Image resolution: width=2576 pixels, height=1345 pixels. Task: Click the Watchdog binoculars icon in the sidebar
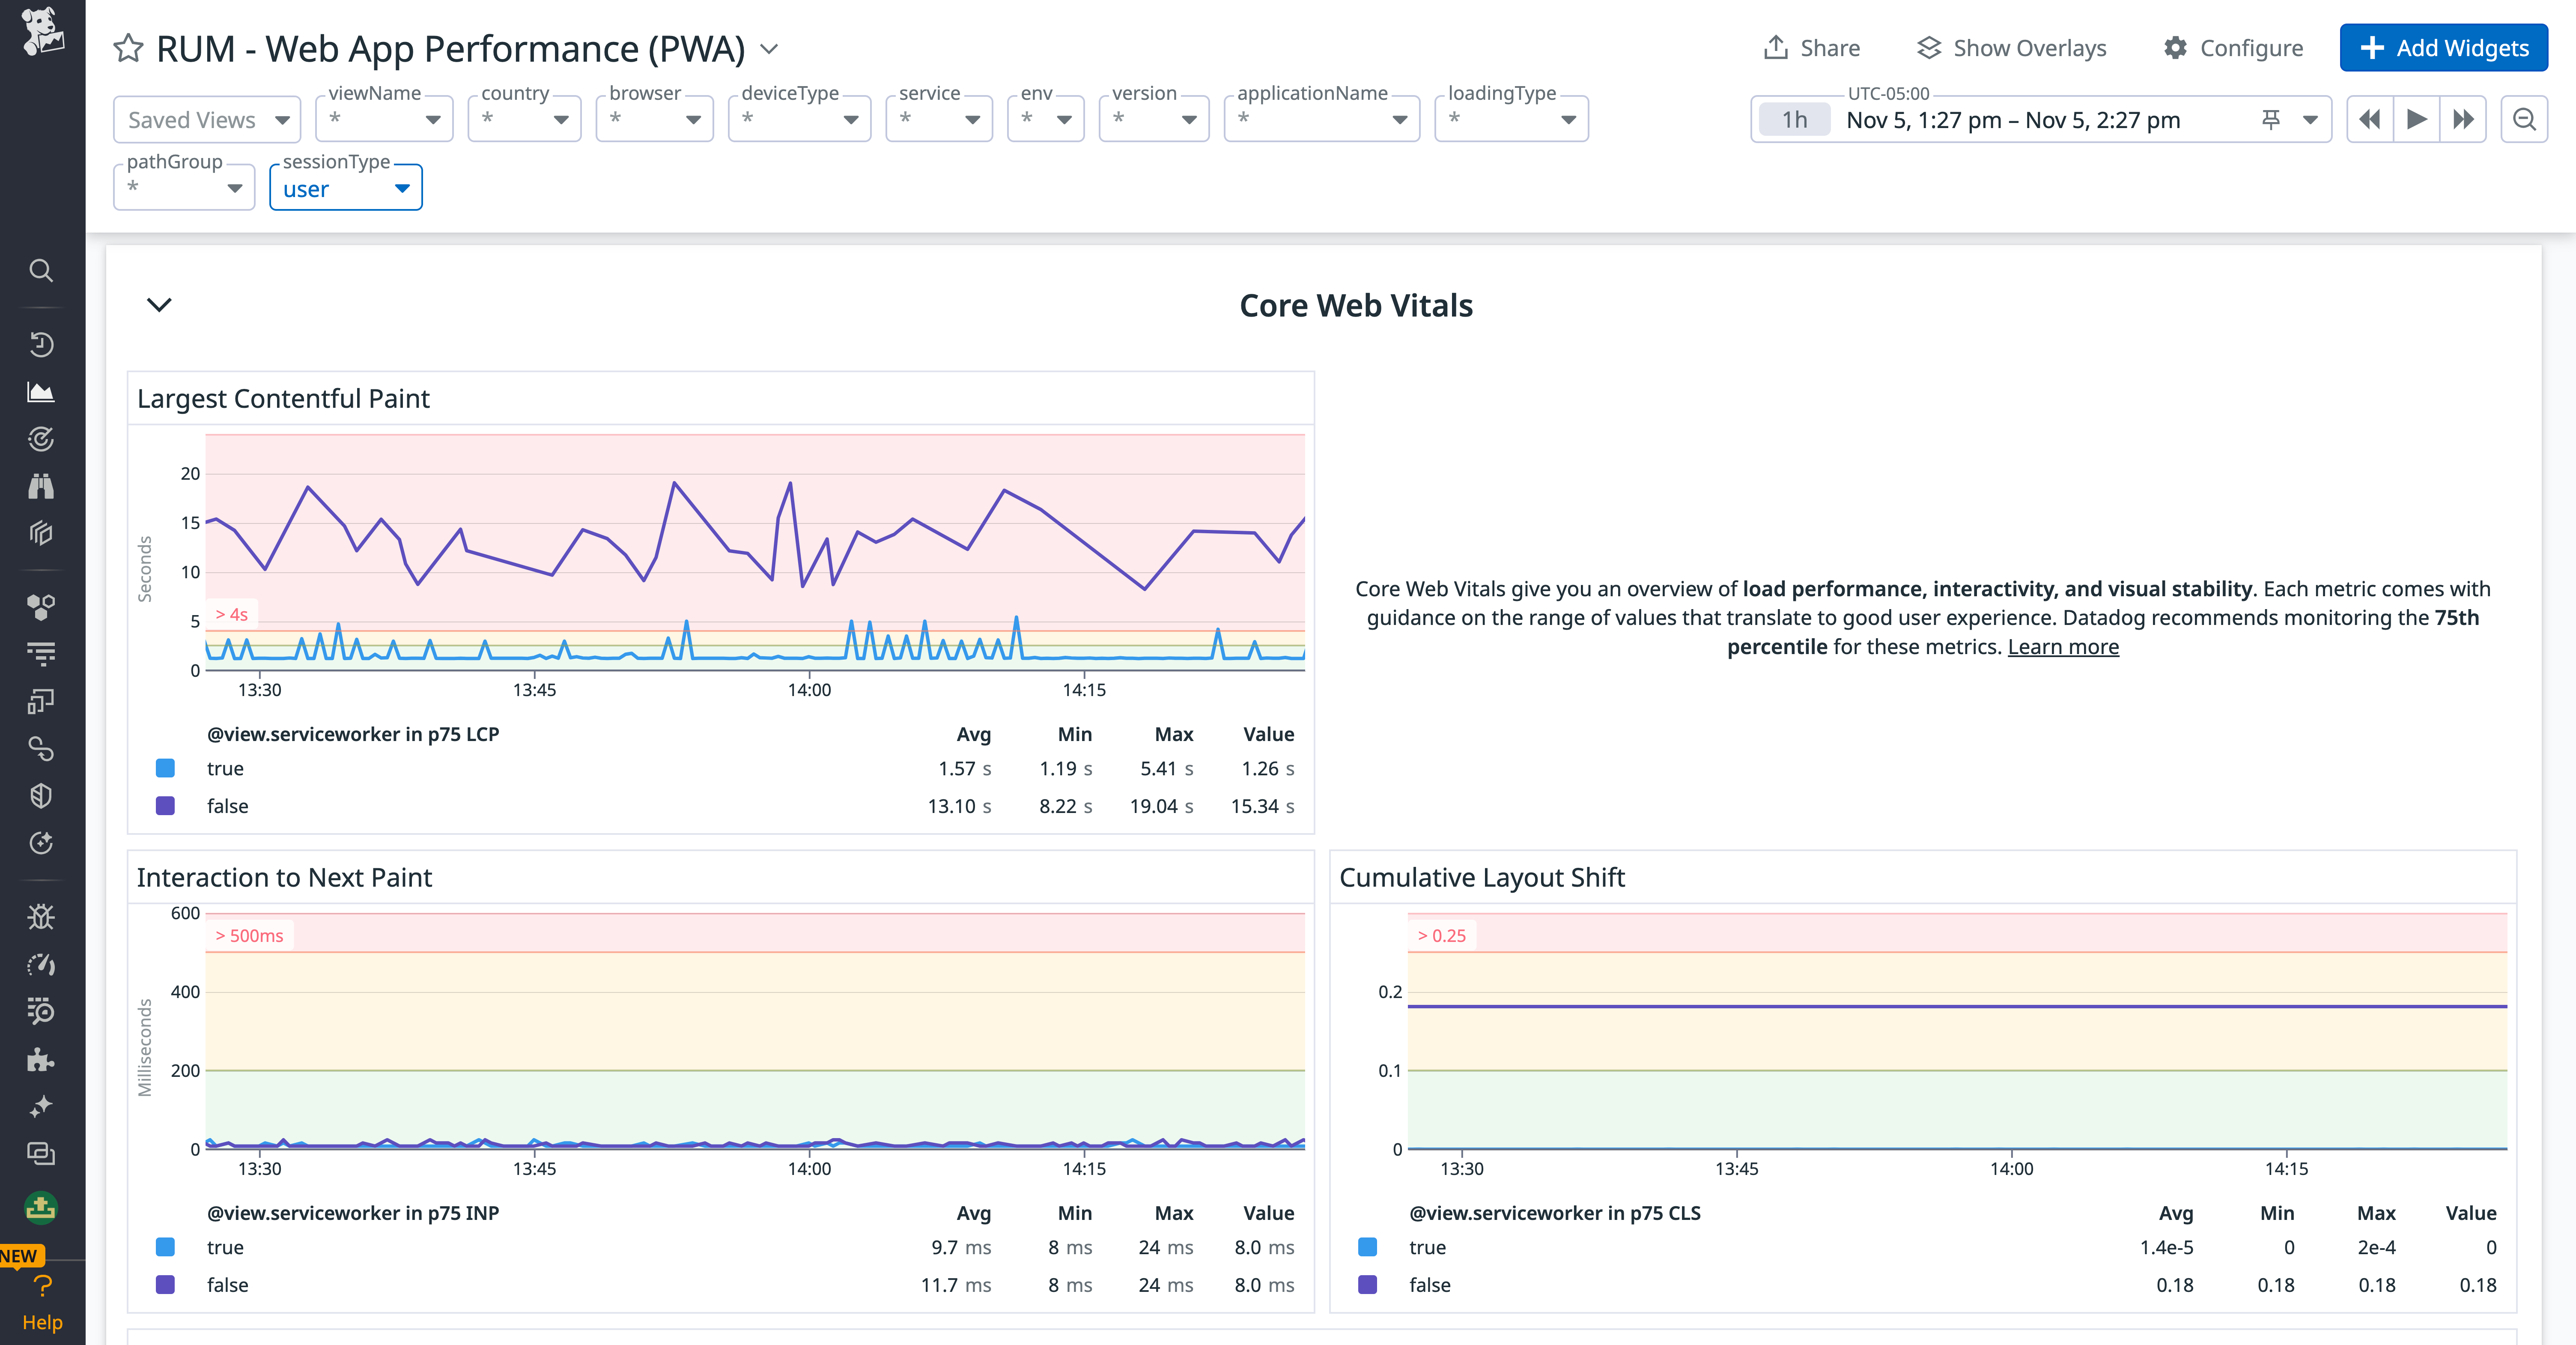point(41,487)
